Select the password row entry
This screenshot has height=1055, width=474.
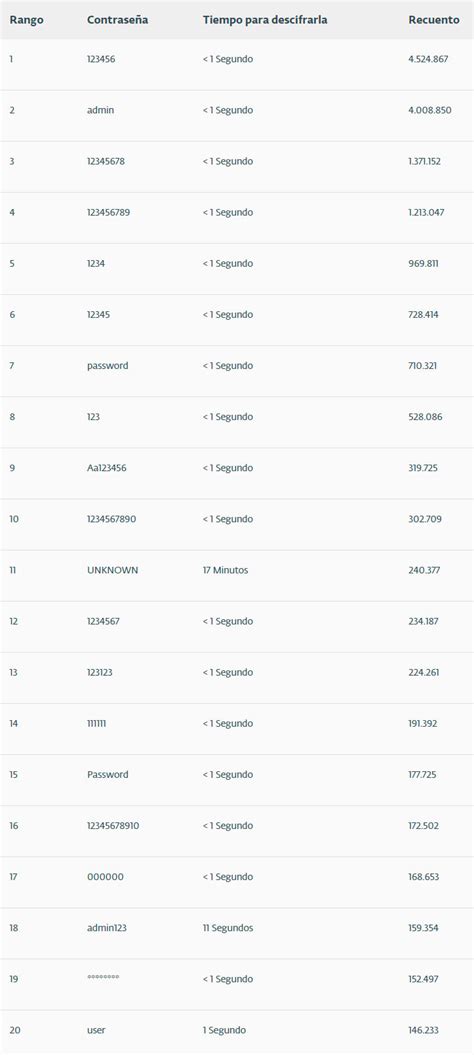(x=107, y=365)
